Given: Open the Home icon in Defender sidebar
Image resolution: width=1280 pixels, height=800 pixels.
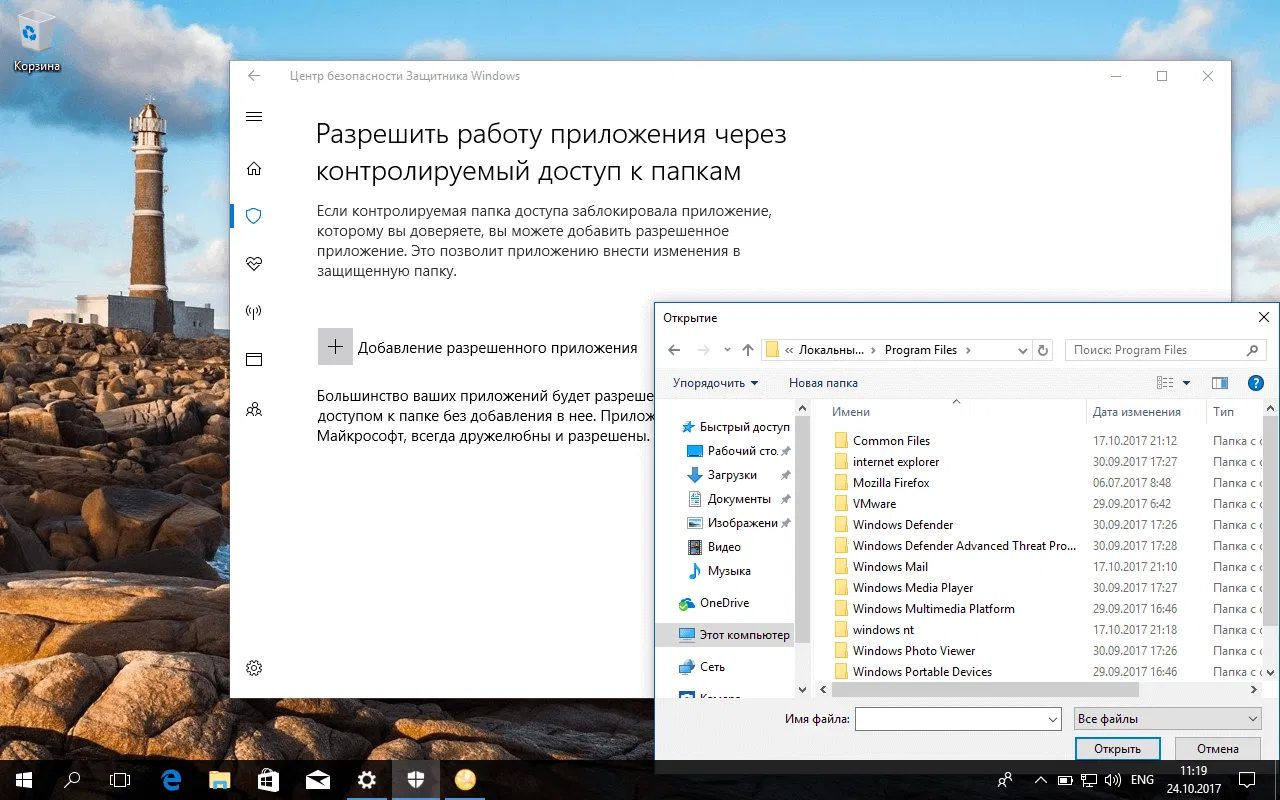Looking at the screenshot, I should [254, 168].
